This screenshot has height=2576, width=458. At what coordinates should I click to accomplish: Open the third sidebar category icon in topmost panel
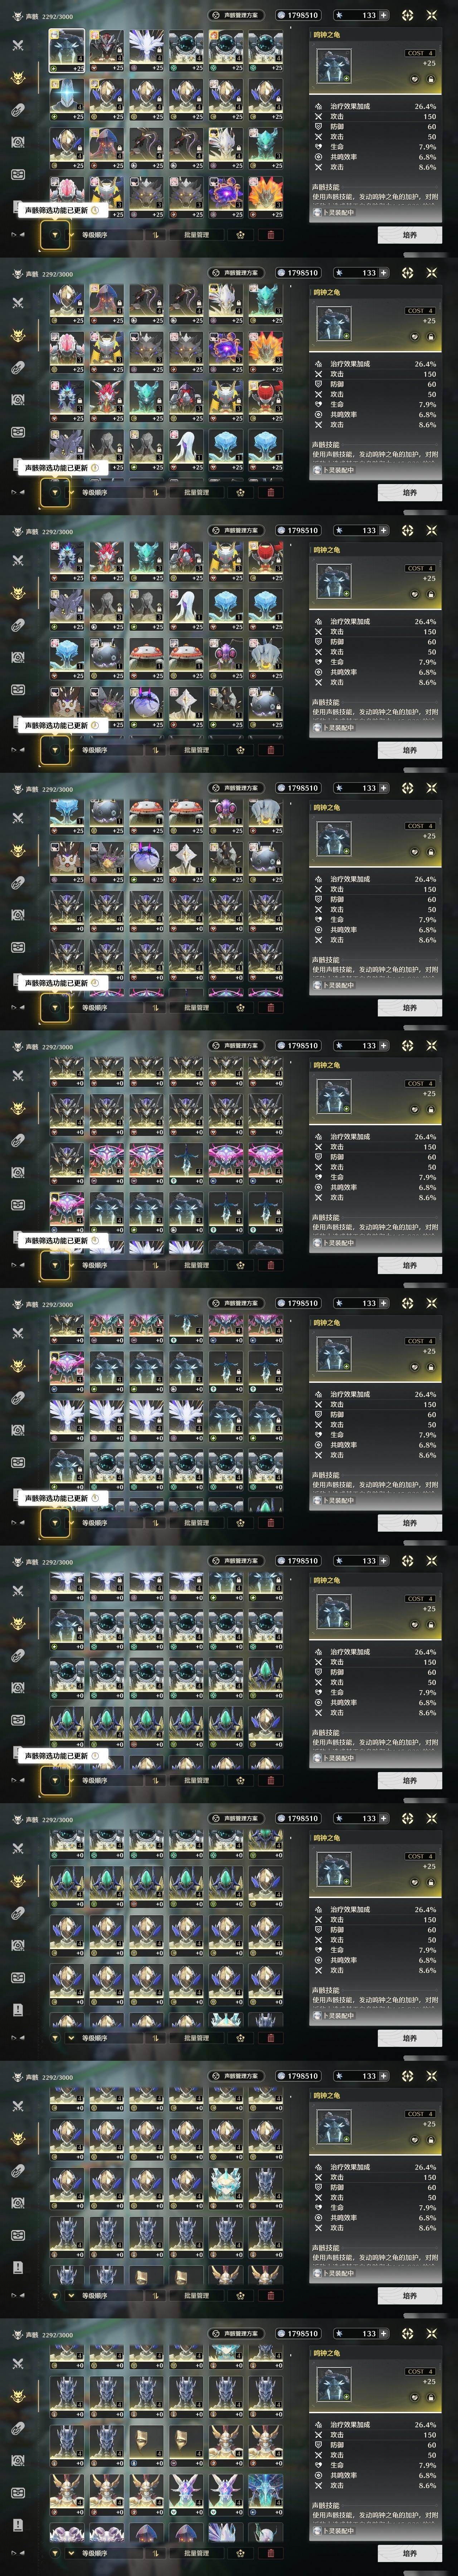click(18, 110)
